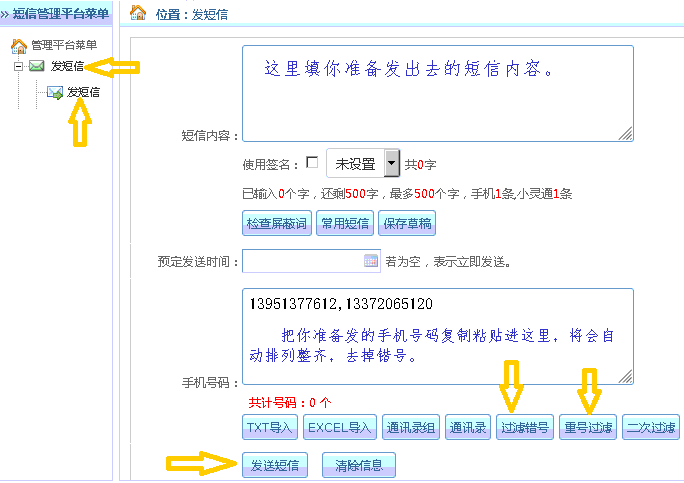
Task: Save draft with 保存草稿 button
Action: click(x=405, y=223)
